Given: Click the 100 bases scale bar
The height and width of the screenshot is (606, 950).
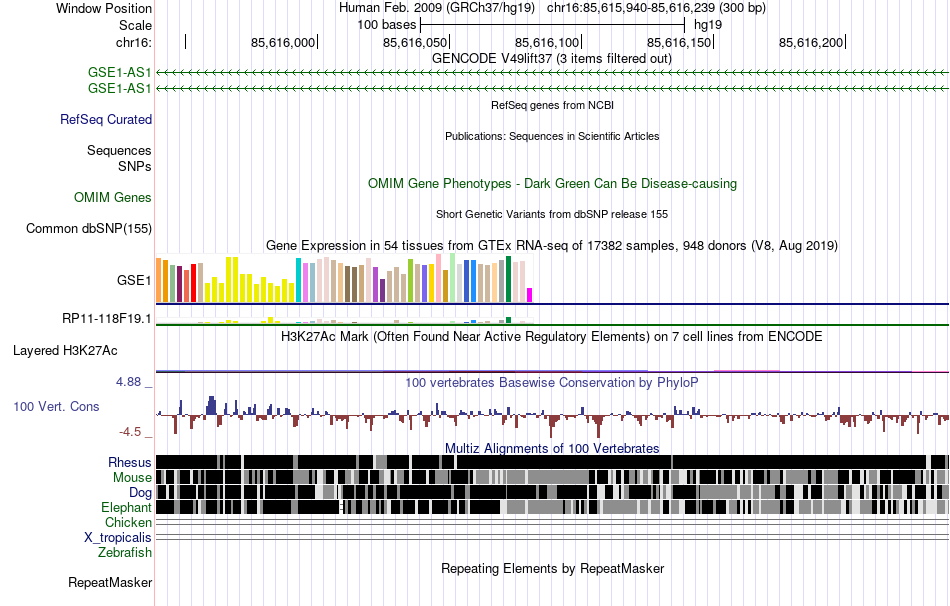Looking at the screenshot, I should click(x=553, y=25).
